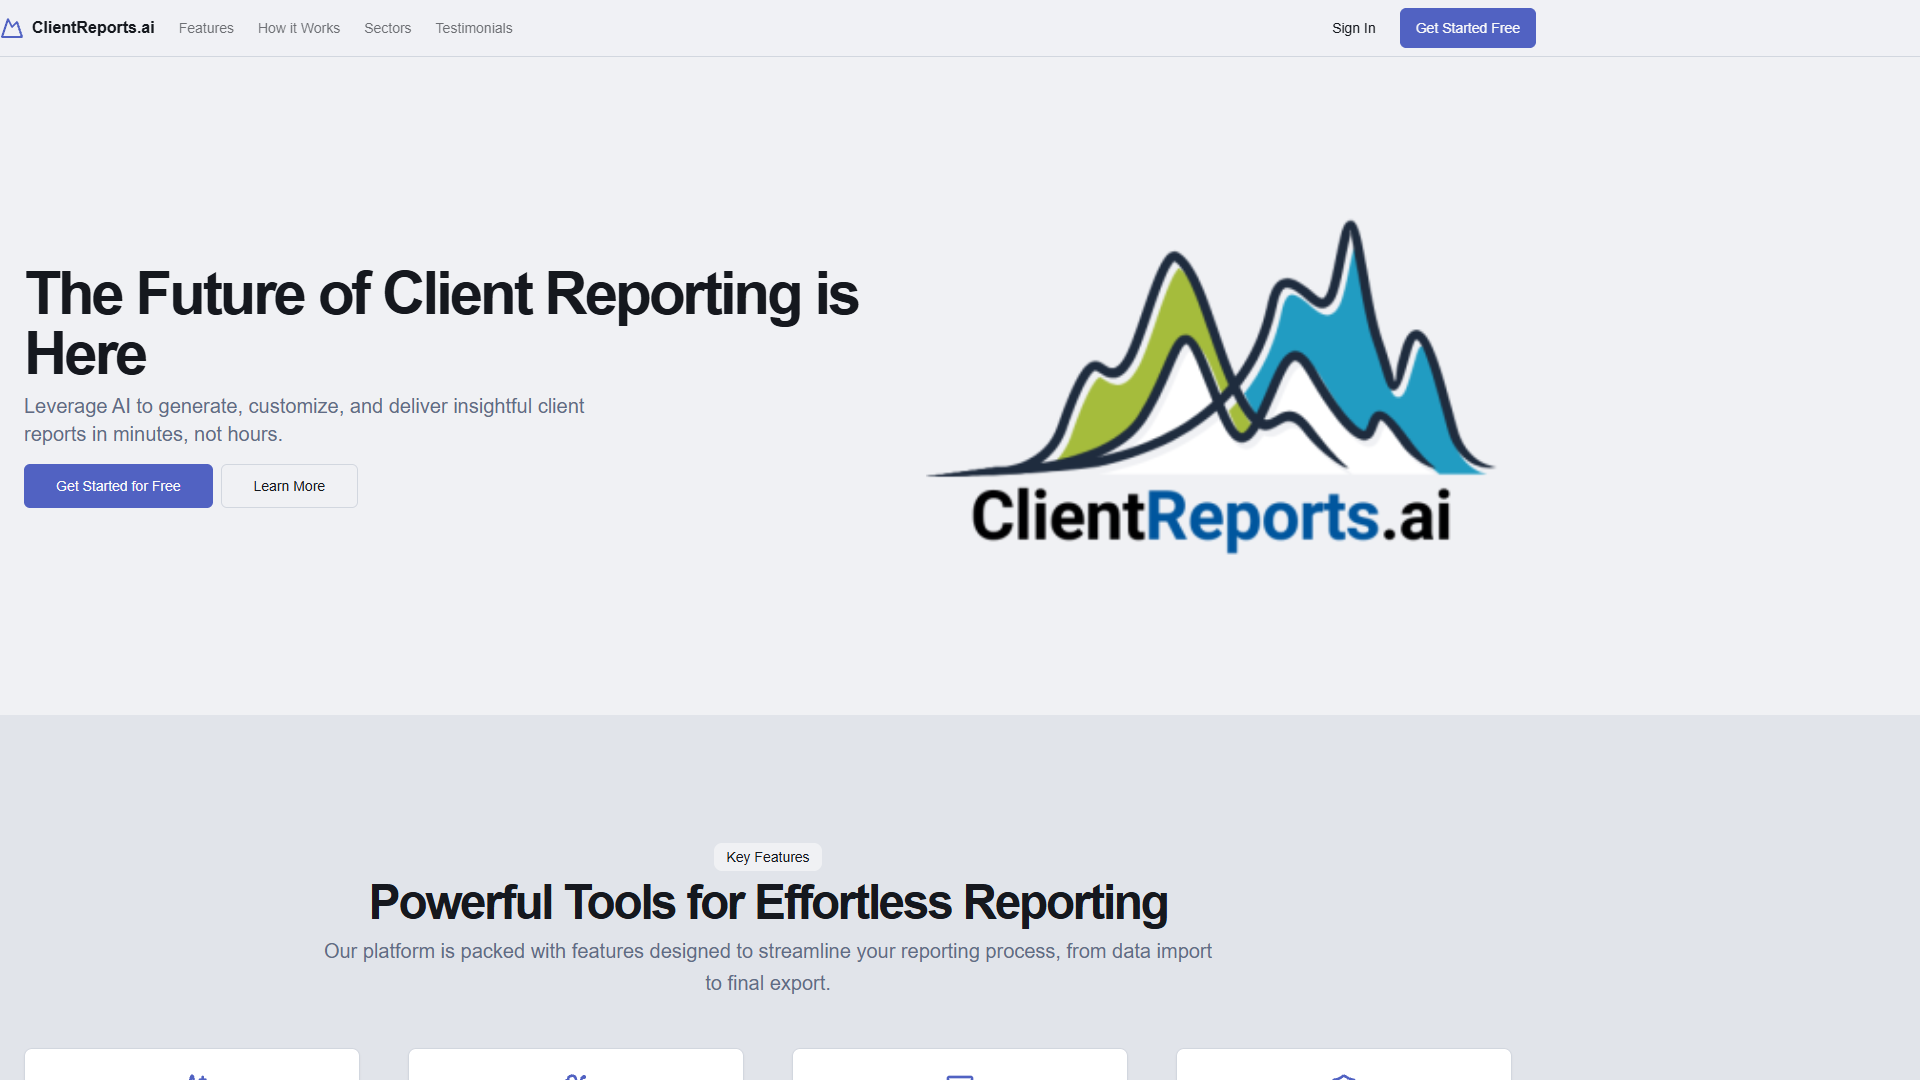Click the heading "Powerful Tools for Effortless Reporting"
Image resolution: width=1920 pixels, height=1080 pixels.
click(x=768, y=902)
